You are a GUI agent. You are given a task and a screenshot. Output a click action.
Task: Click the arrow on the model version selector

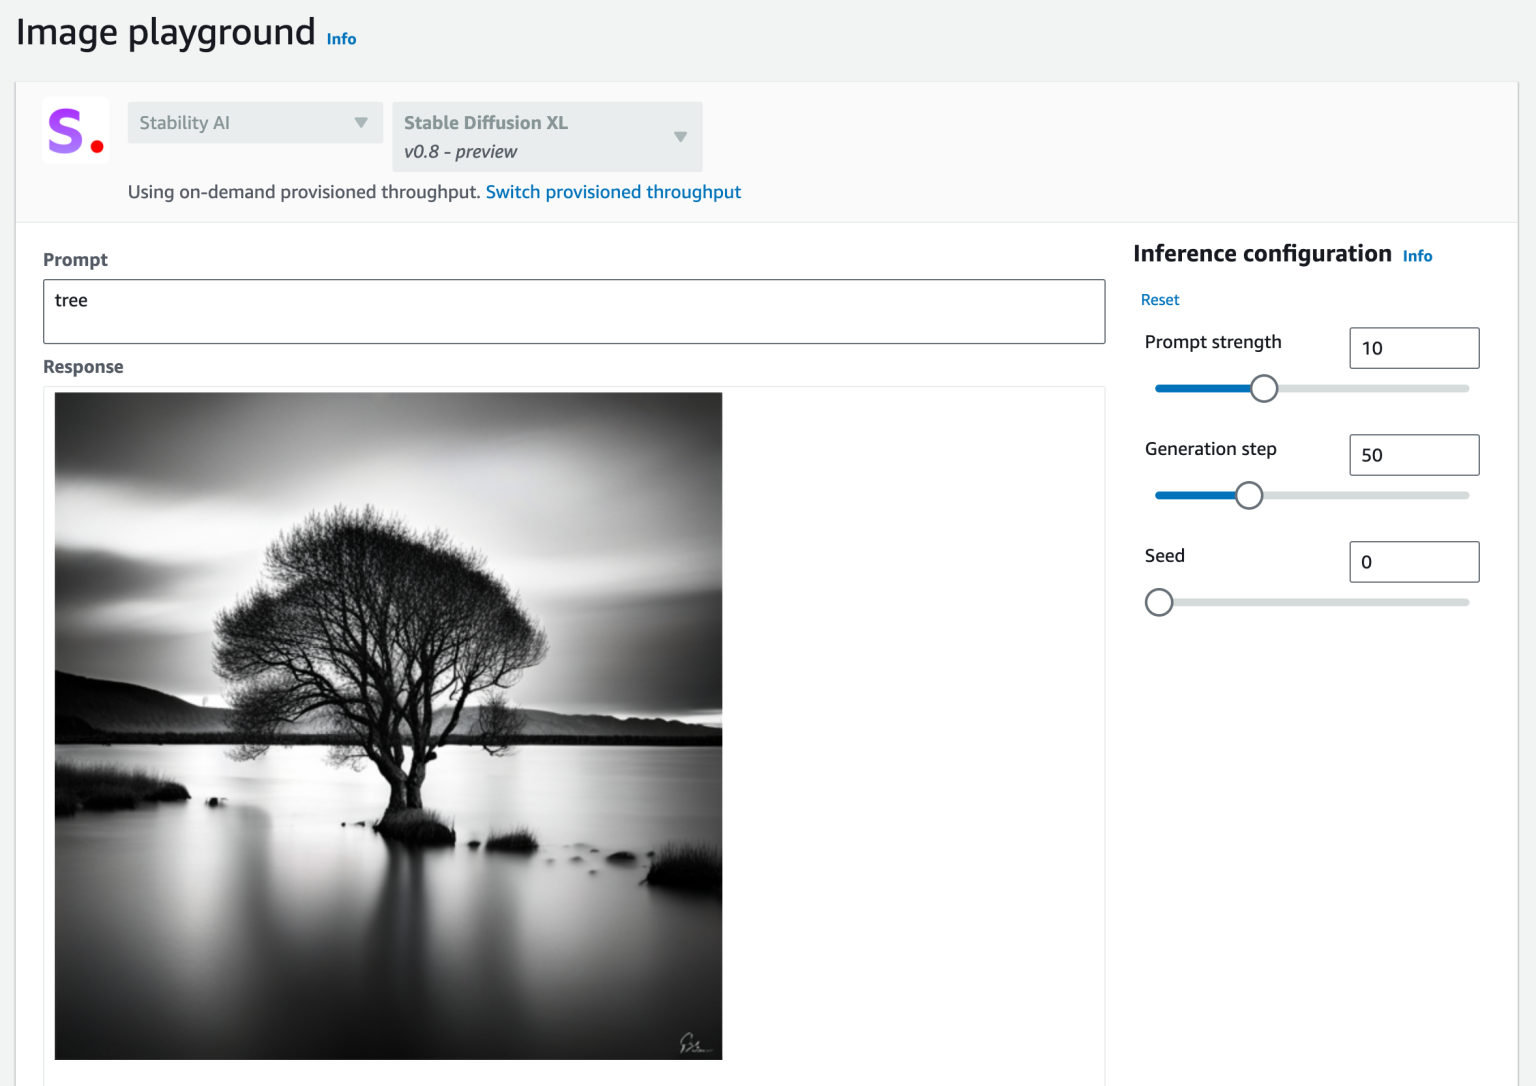[x=680, y=137]
